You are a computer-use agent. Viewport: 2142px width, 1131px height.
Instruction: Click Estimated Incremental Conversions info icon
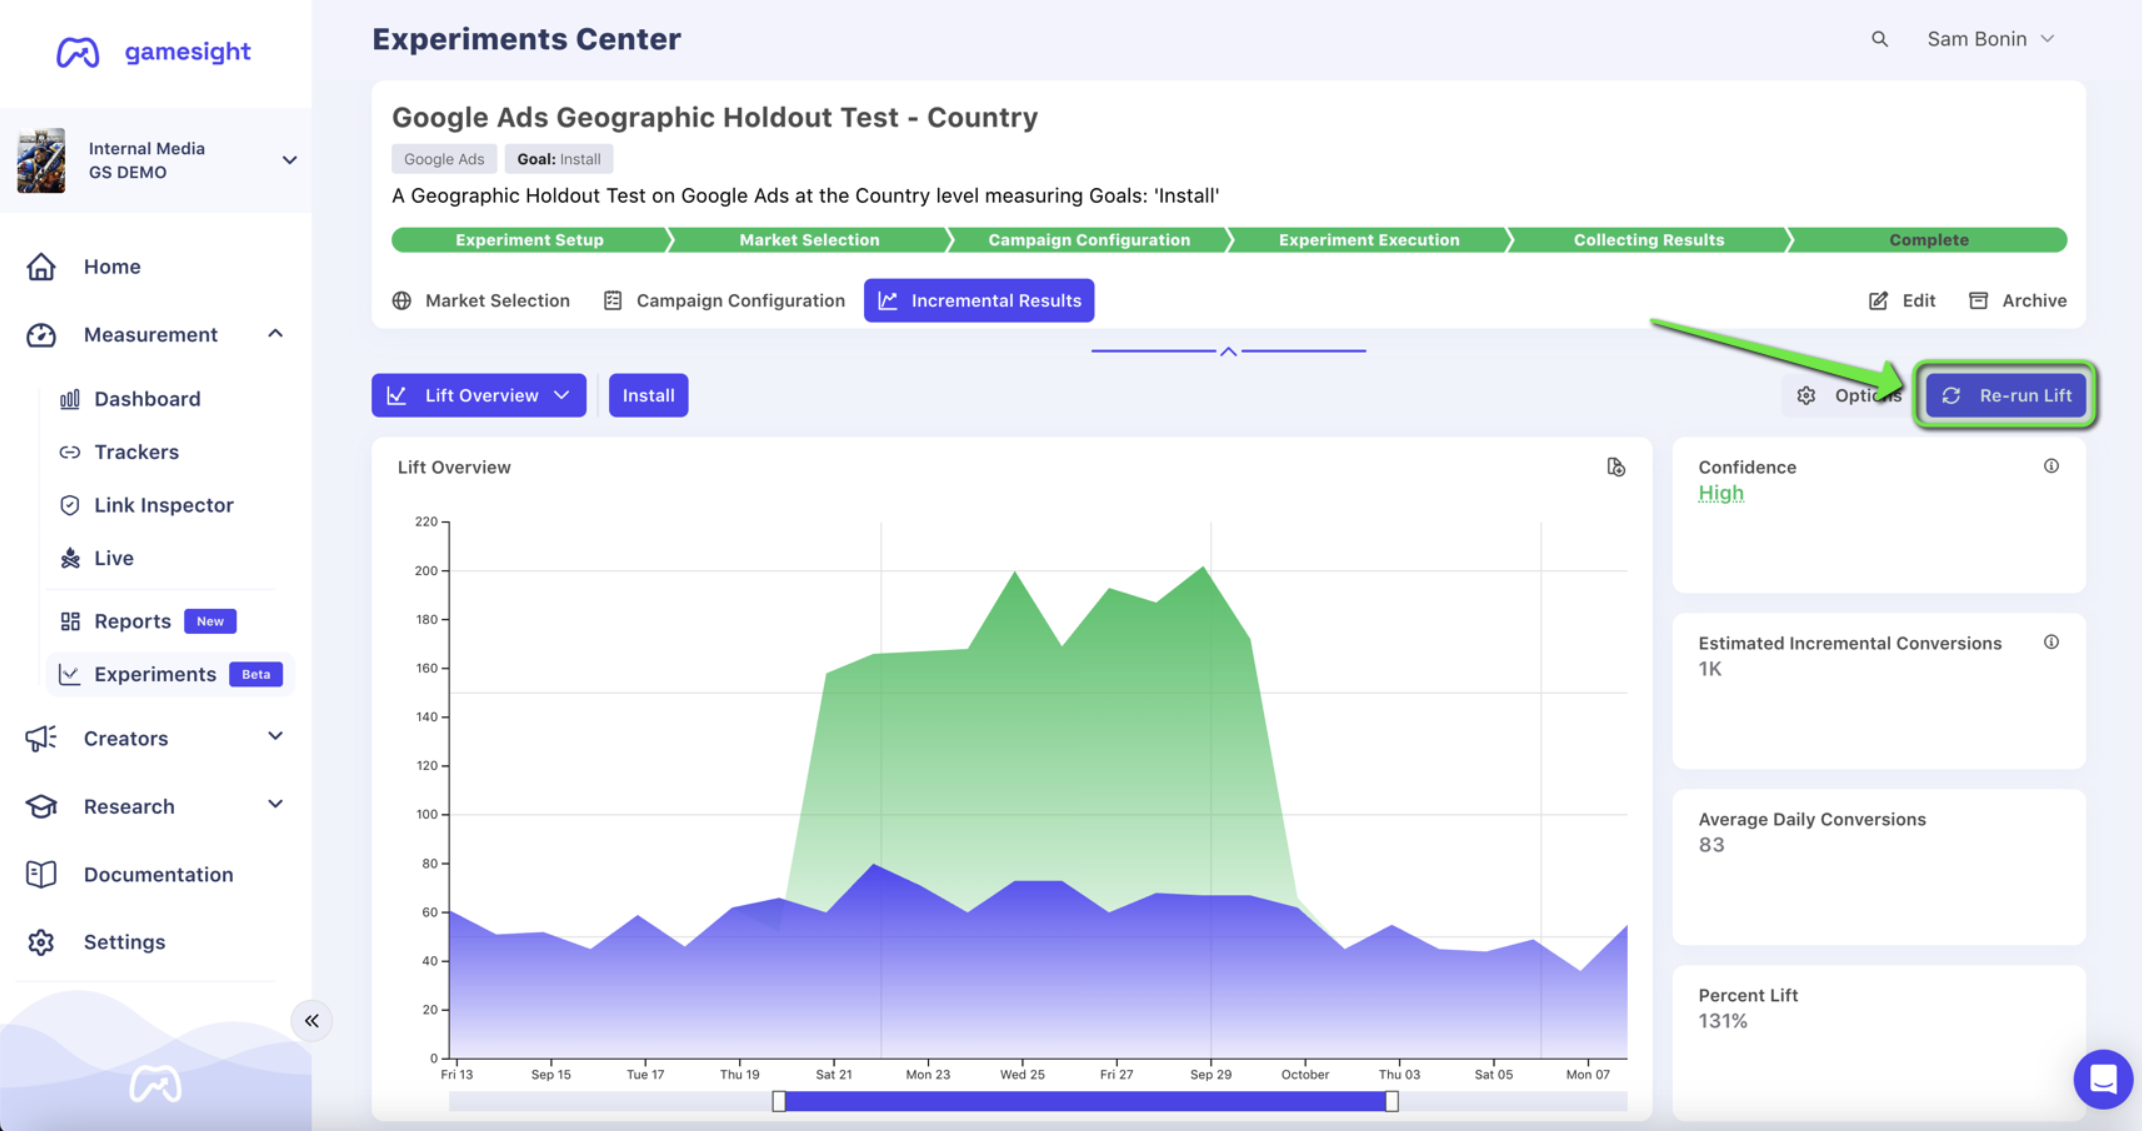(x=2051, y=642)
